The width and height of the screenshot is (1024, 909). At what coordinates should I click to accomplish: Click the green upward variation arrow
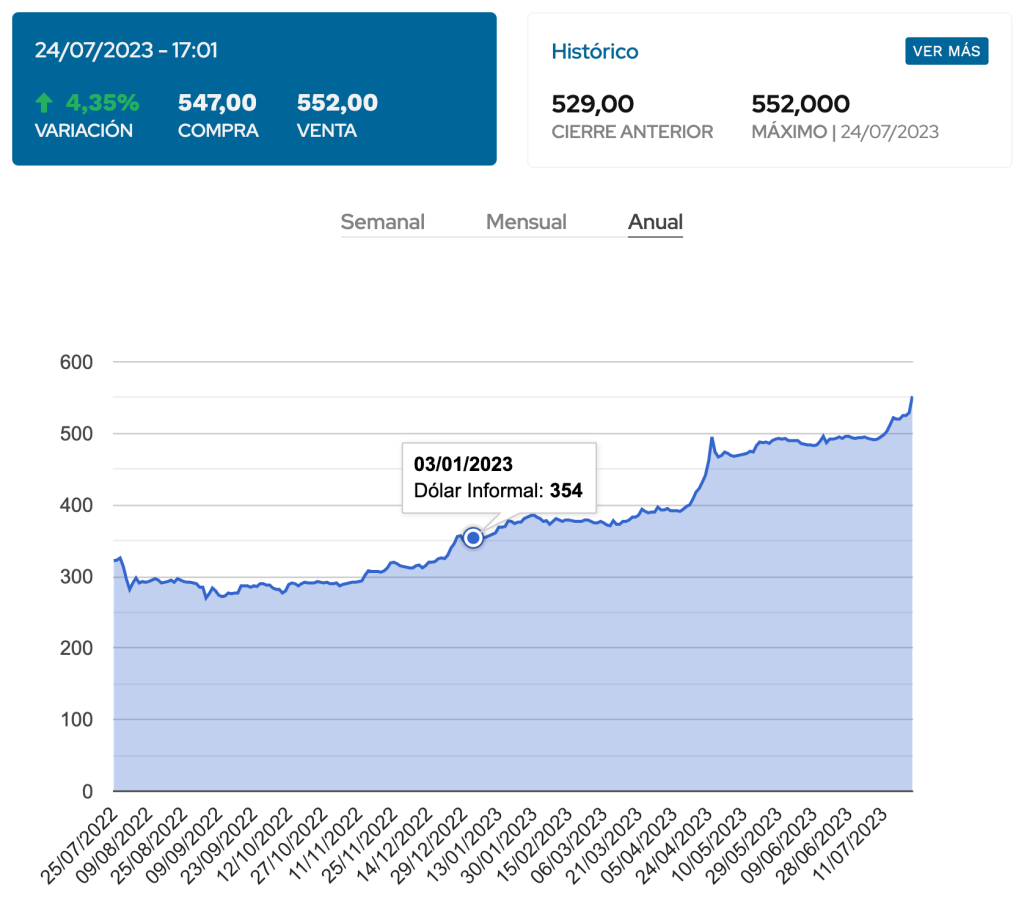click(44, 103)
